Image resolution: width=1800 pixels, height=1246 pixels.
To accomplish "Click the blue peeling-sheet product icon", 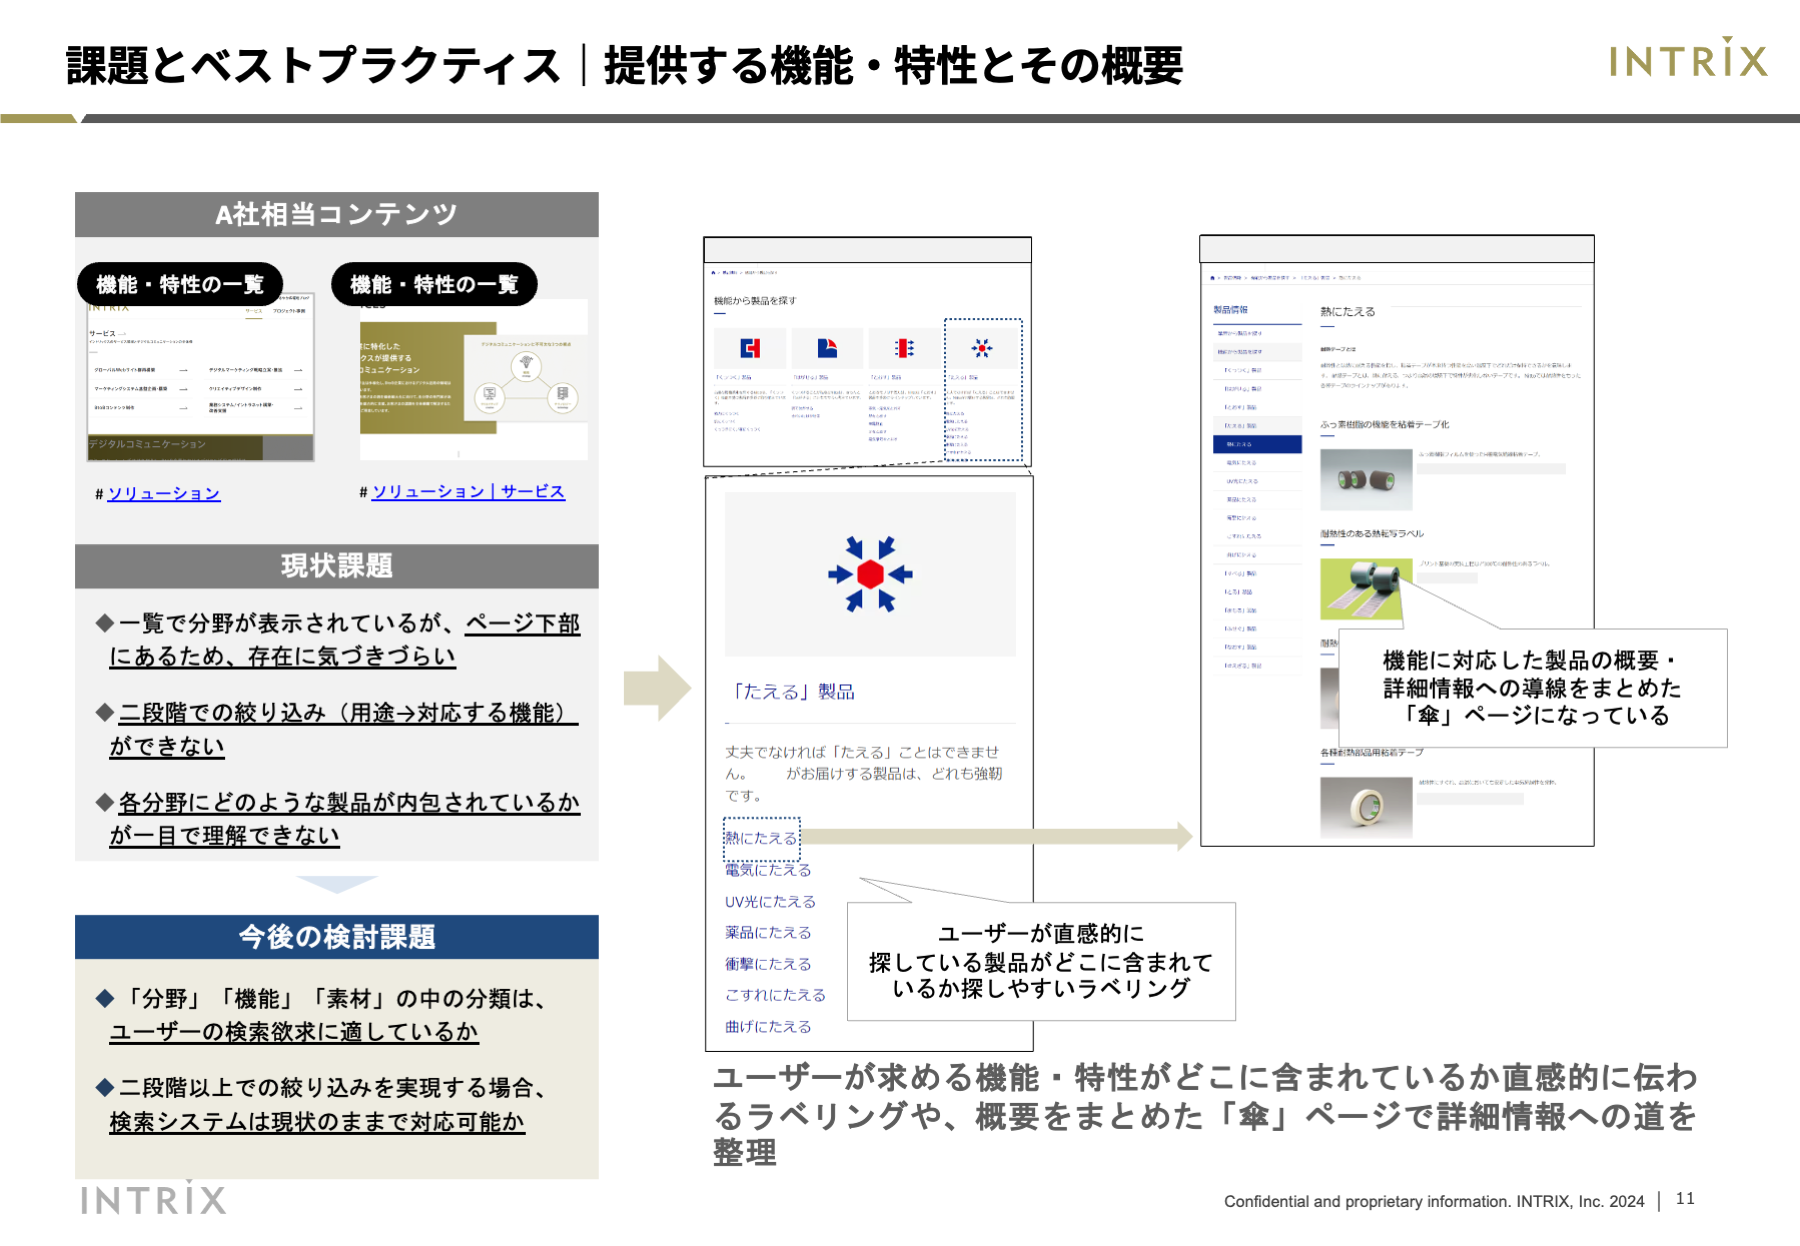I will coord(827,348).
